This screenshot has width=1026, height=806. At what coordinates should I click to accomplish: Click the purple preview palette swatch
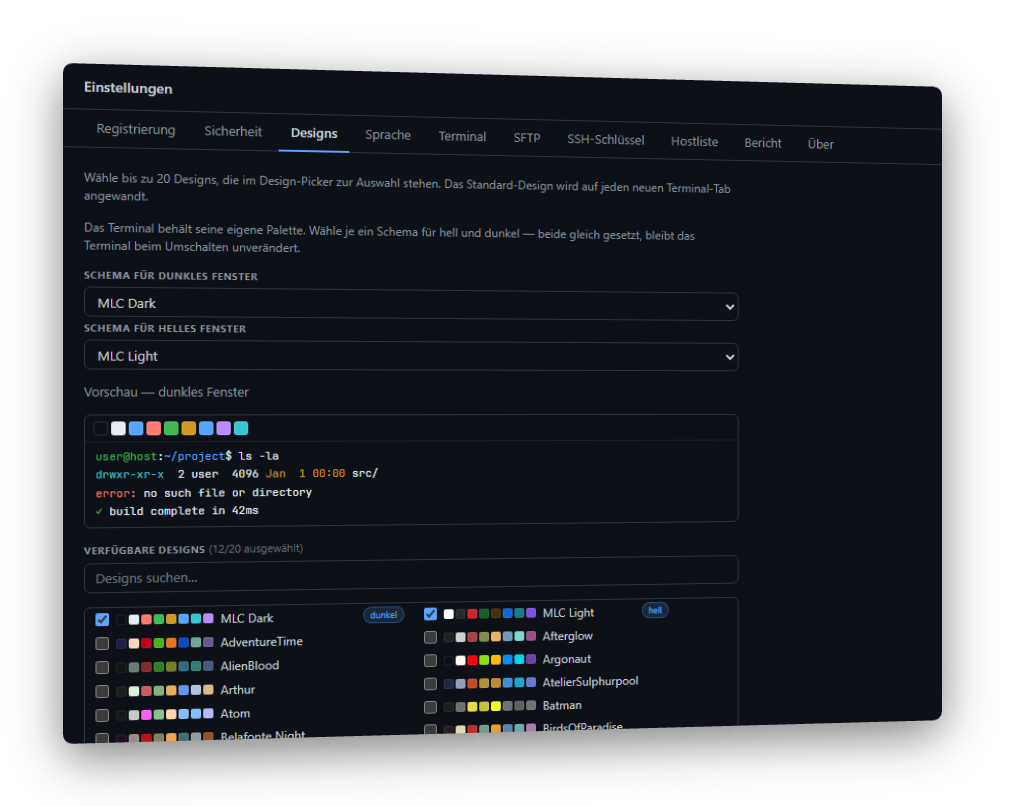[x=224, y=429]
